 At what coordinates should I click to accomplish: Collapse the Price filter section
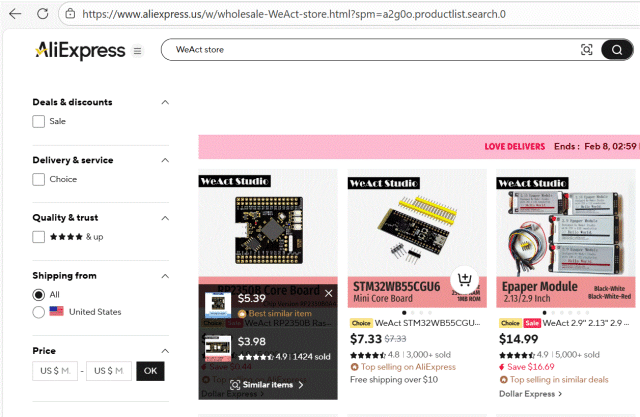click(x=165, y=351)
